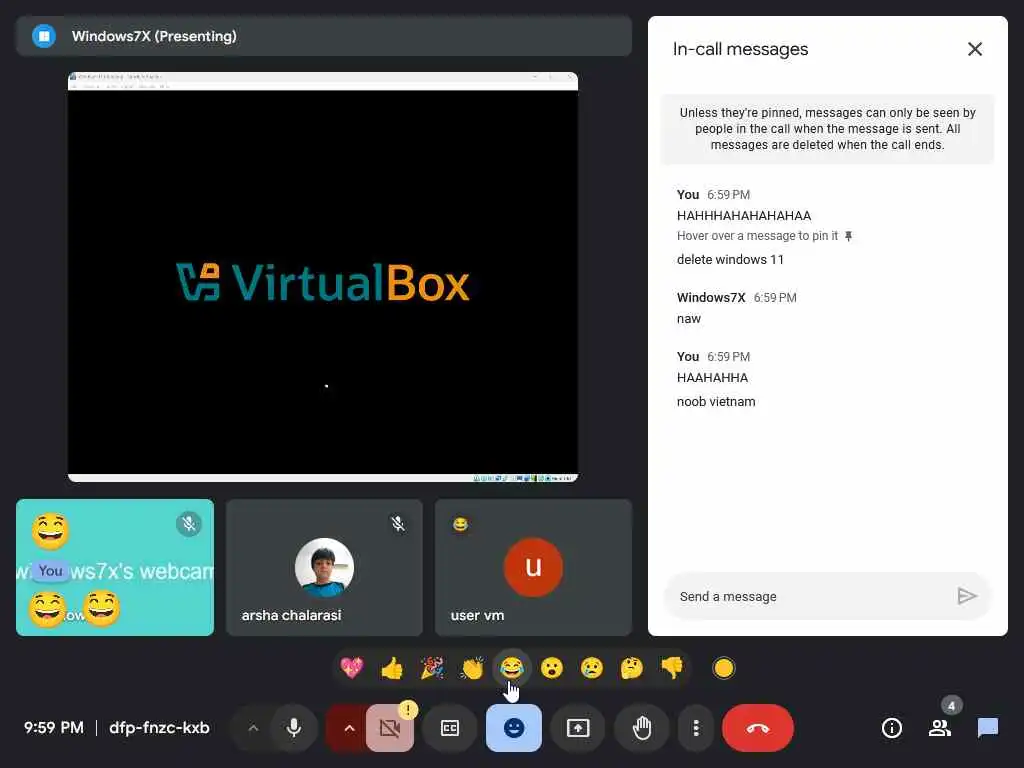This screenshot has height=768, width=1024.
Task: Click the participant count badge 4
Action: click(951, 706)
